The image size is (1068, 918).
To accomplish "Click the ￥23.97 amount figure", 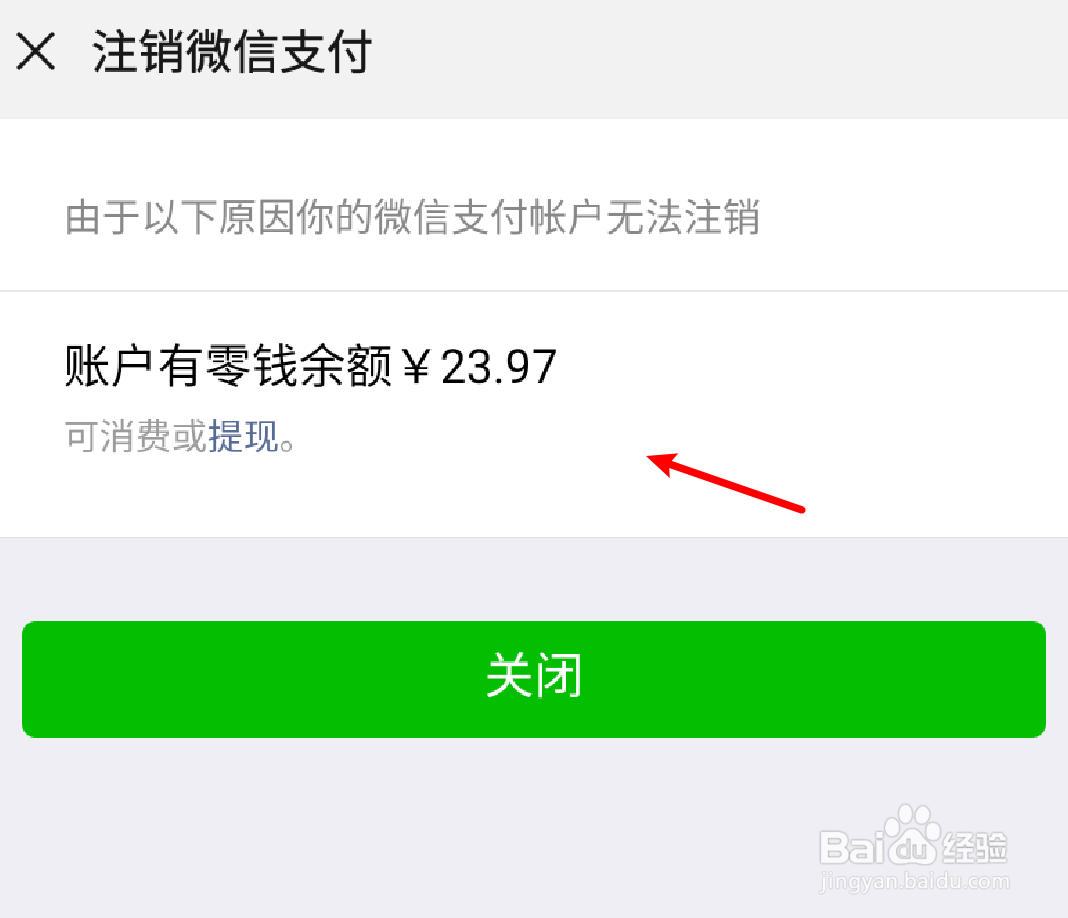I will tap(479, 366).
